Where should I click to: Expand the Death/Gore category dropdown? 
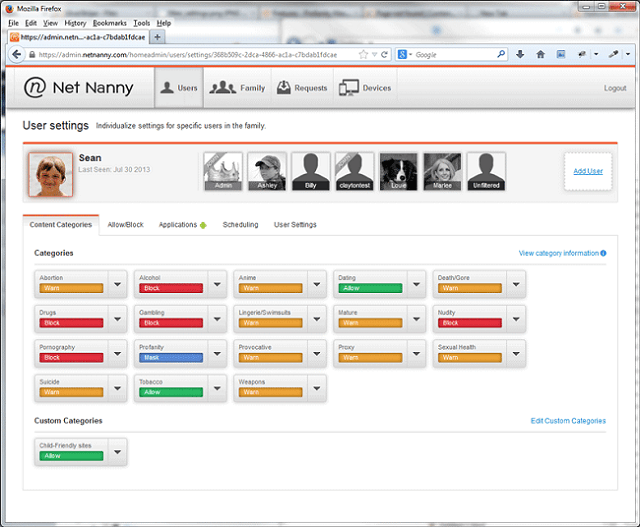(515, 284)
